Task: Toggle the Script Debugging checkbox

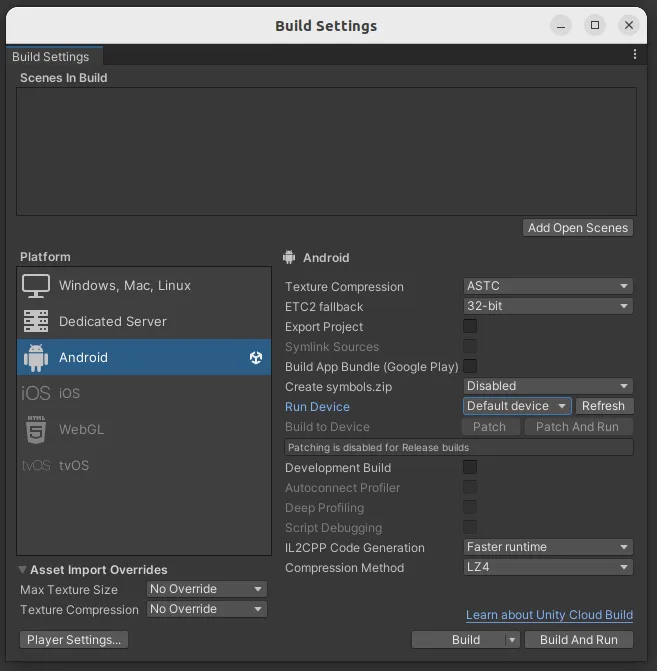Action: 470,527
